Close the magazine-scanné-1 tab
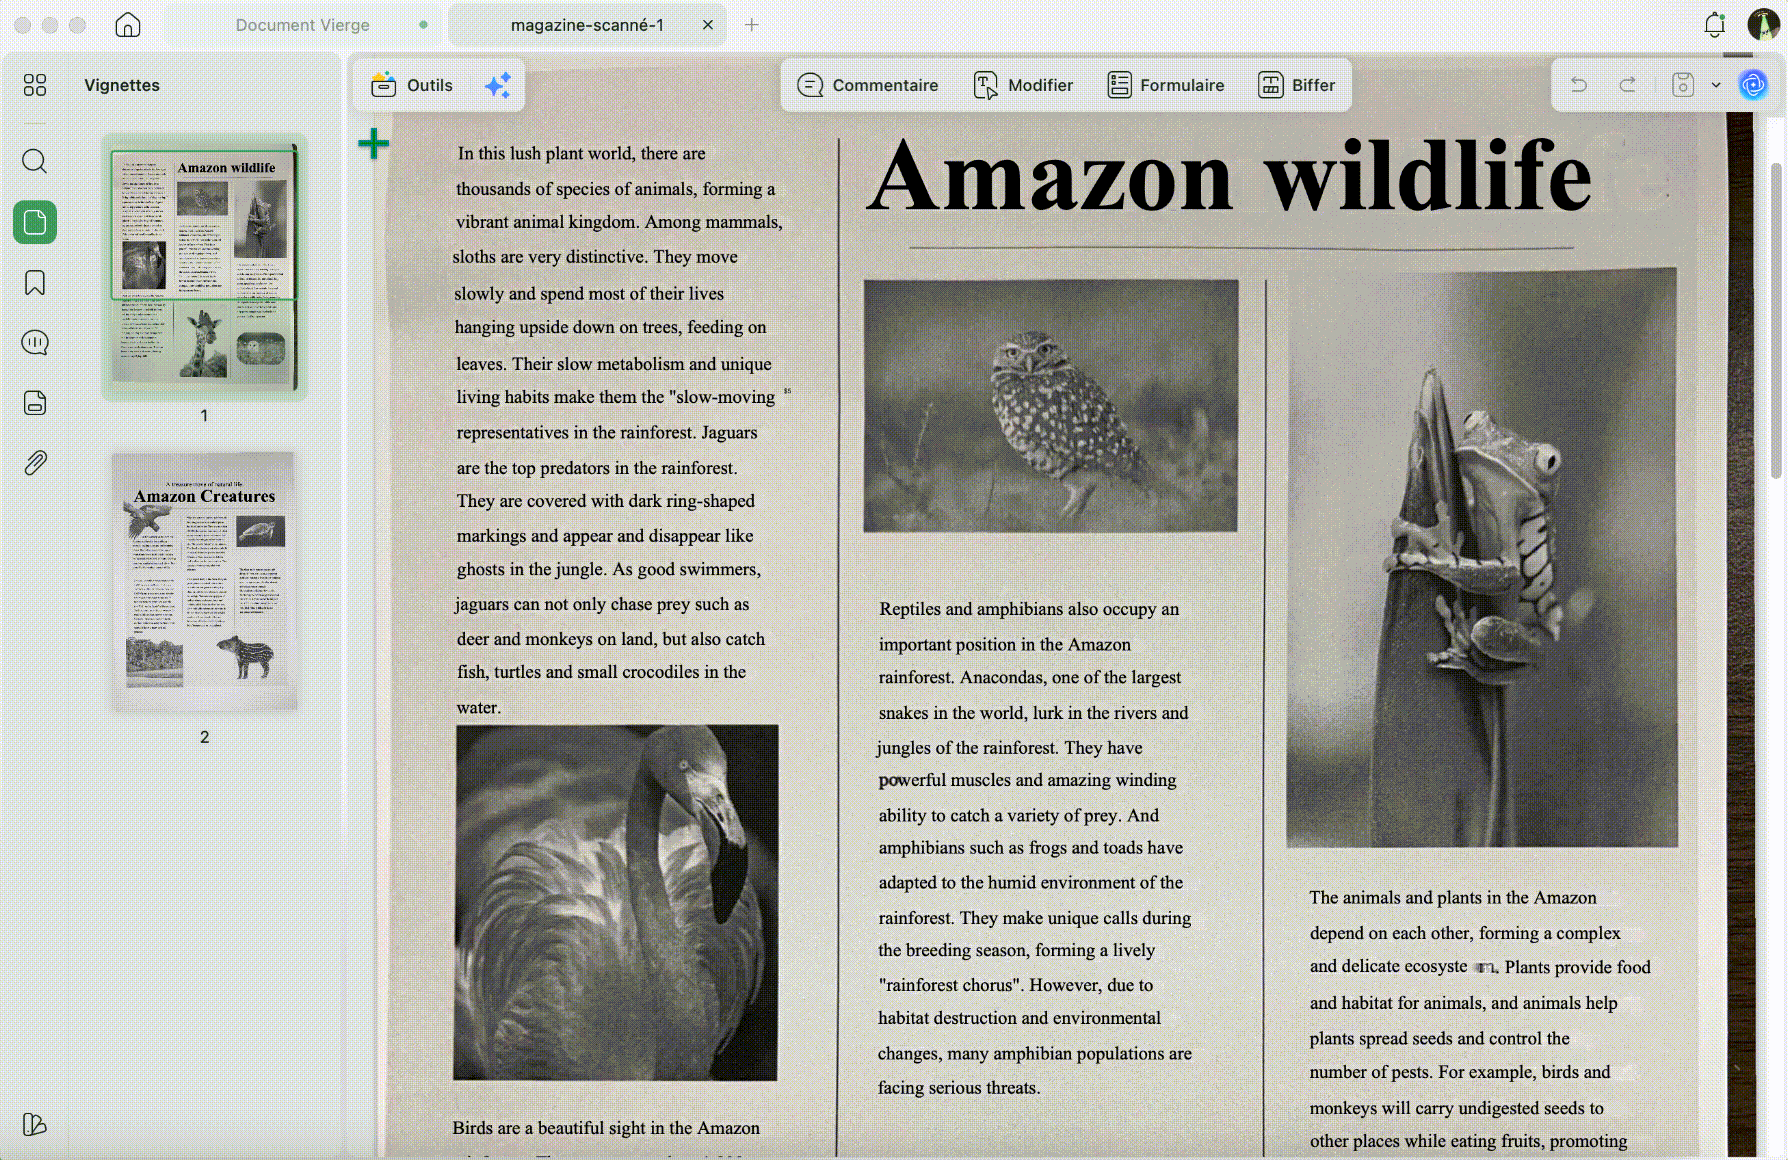This screenshot has height=1160, width=1788. [708, 25]
